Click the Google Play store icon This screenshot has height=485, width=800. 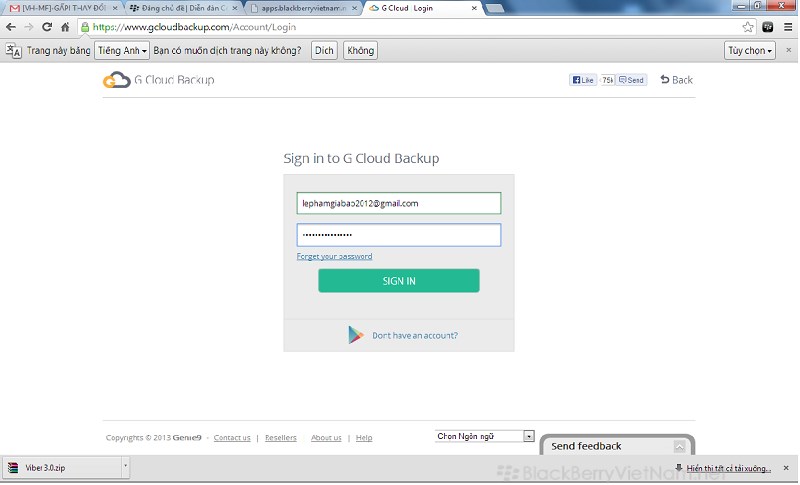tap(356, 335)
